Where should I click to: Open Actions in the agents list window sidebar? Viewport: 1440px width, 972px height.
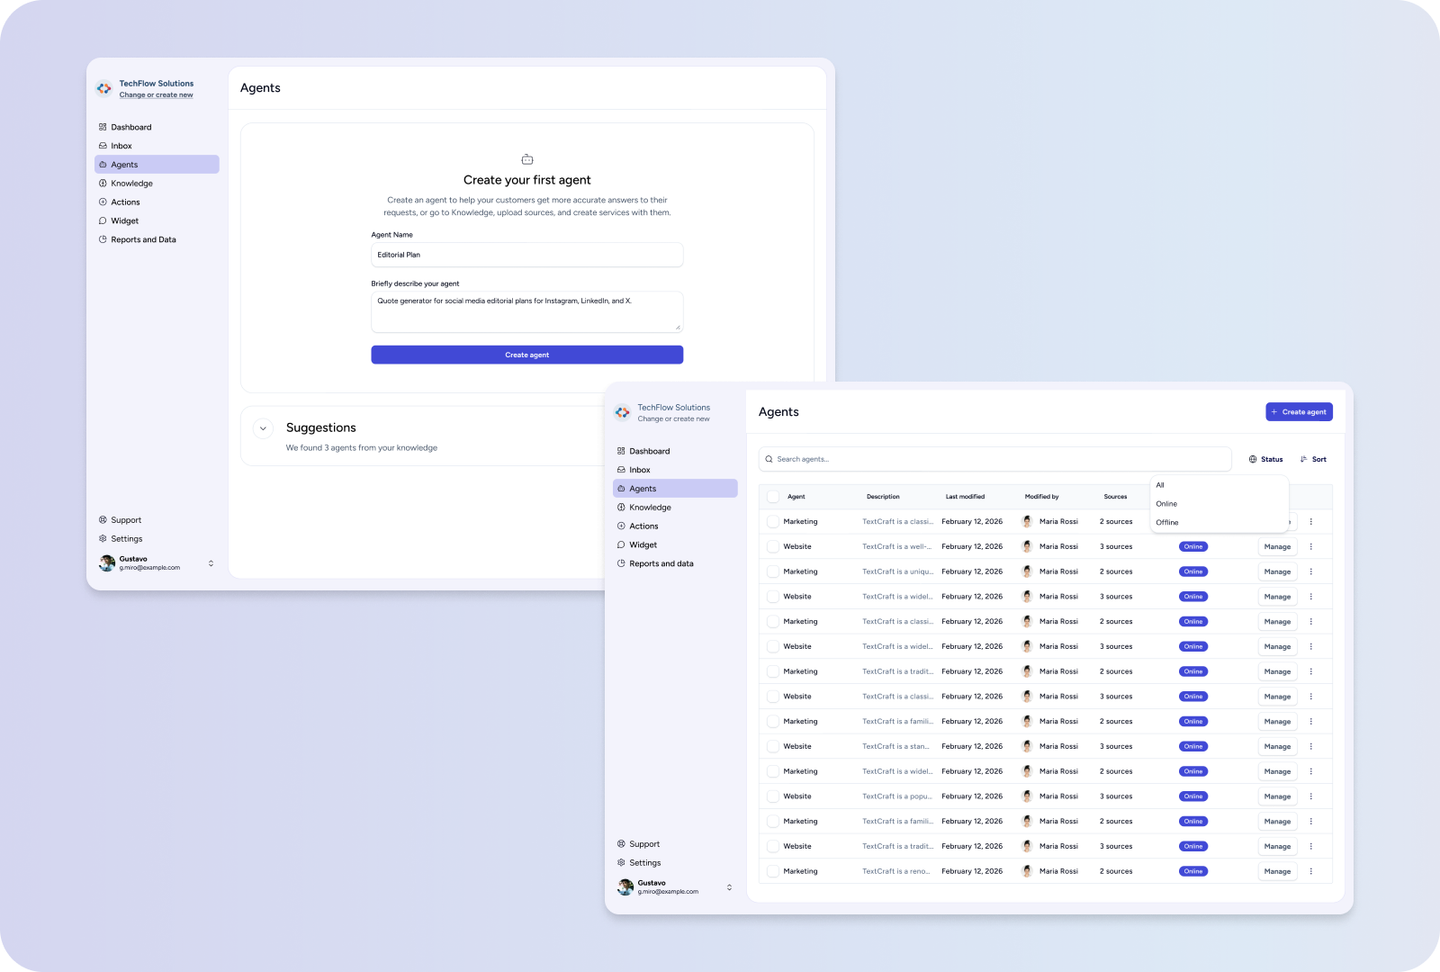[x=675, y=526]
